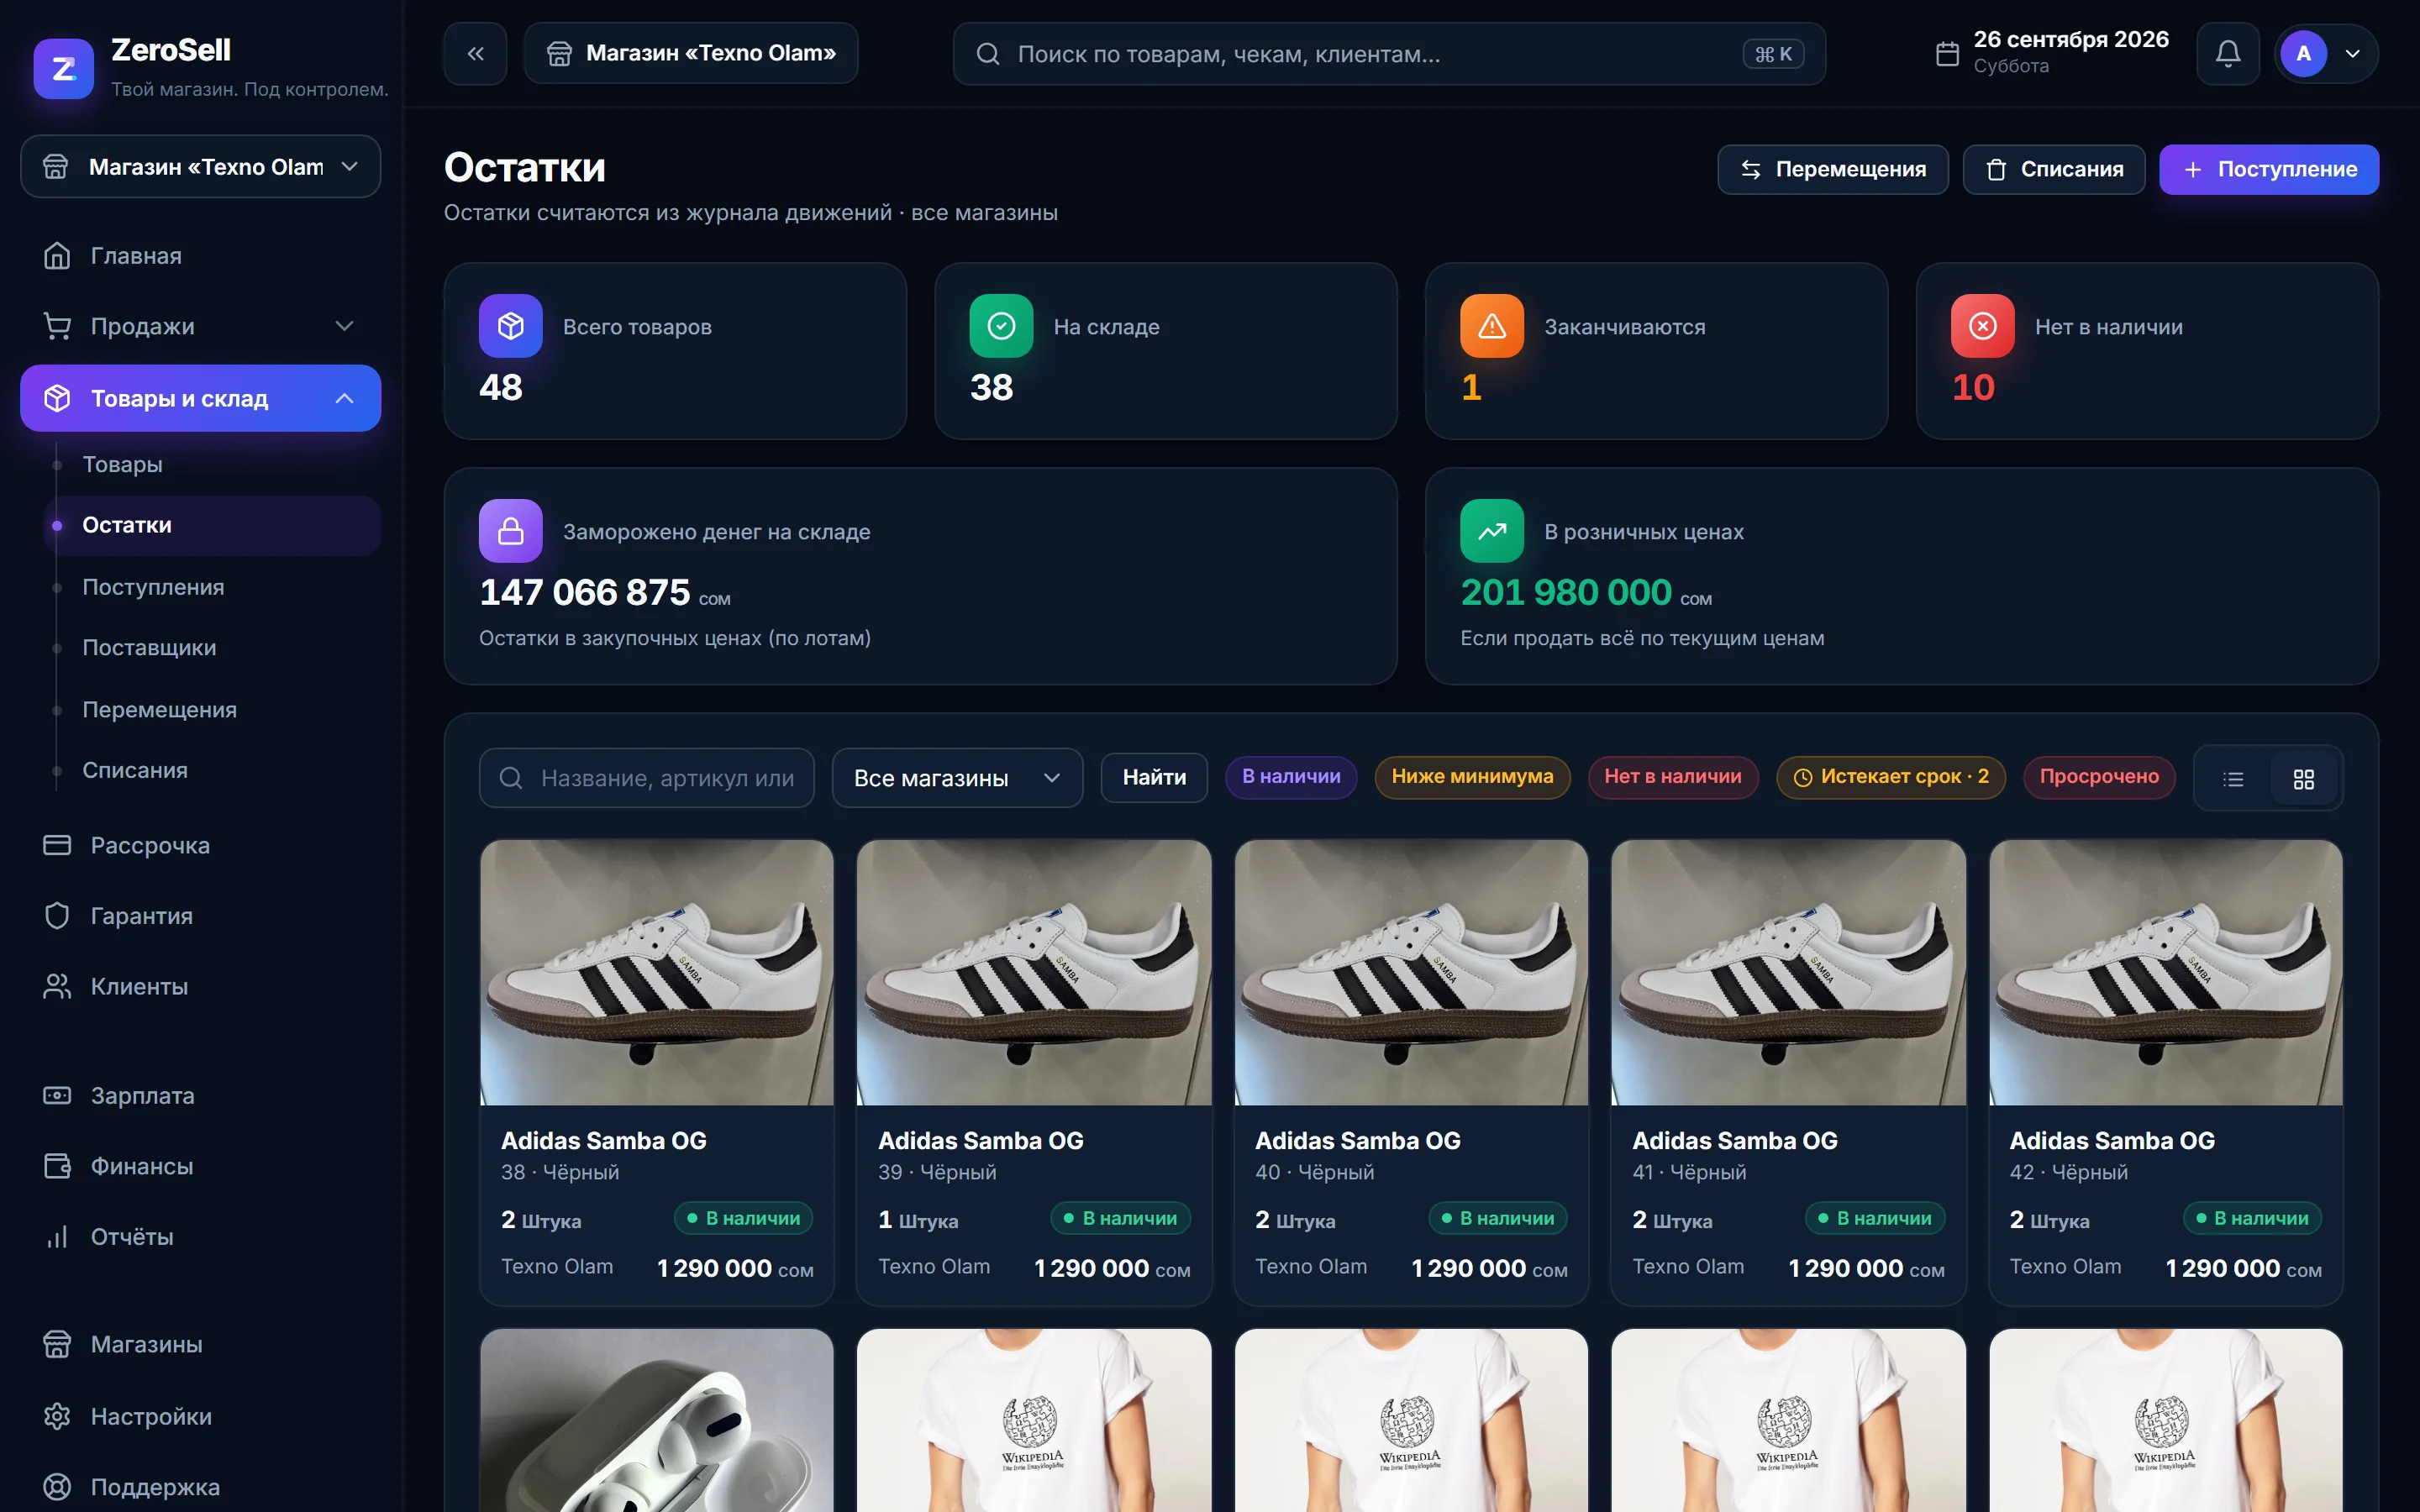Viewport: 2420px width, 1512px height.
Task: Select the Остатки submenu item
Action: [x=212, y=526]
